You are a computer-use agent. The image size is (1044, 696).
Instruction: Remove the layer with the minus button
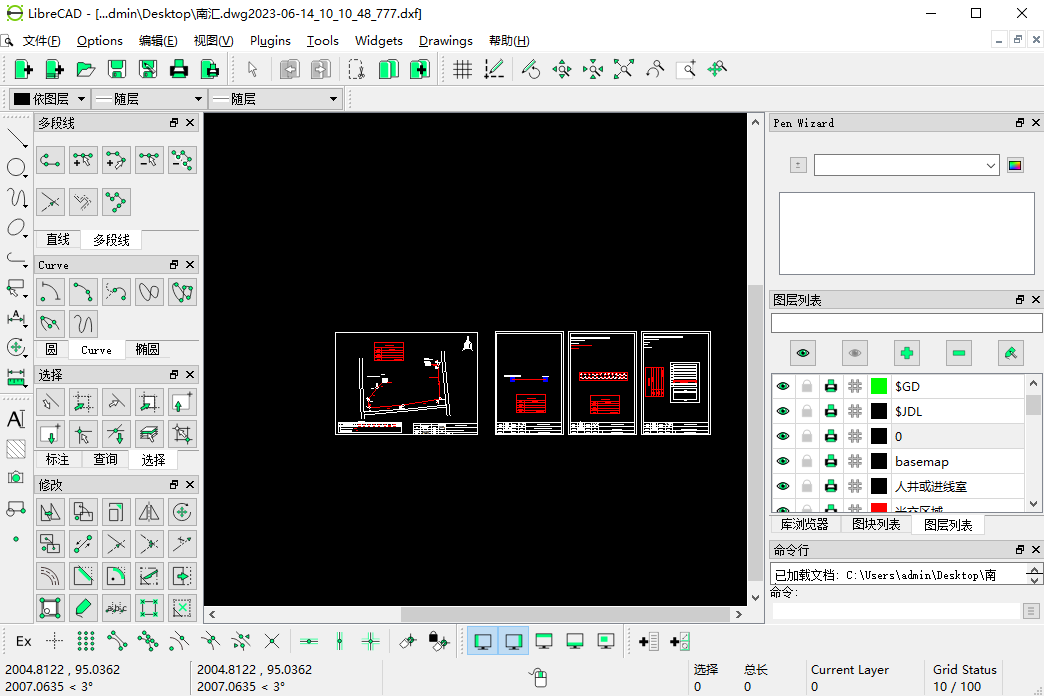pos(958,353)
